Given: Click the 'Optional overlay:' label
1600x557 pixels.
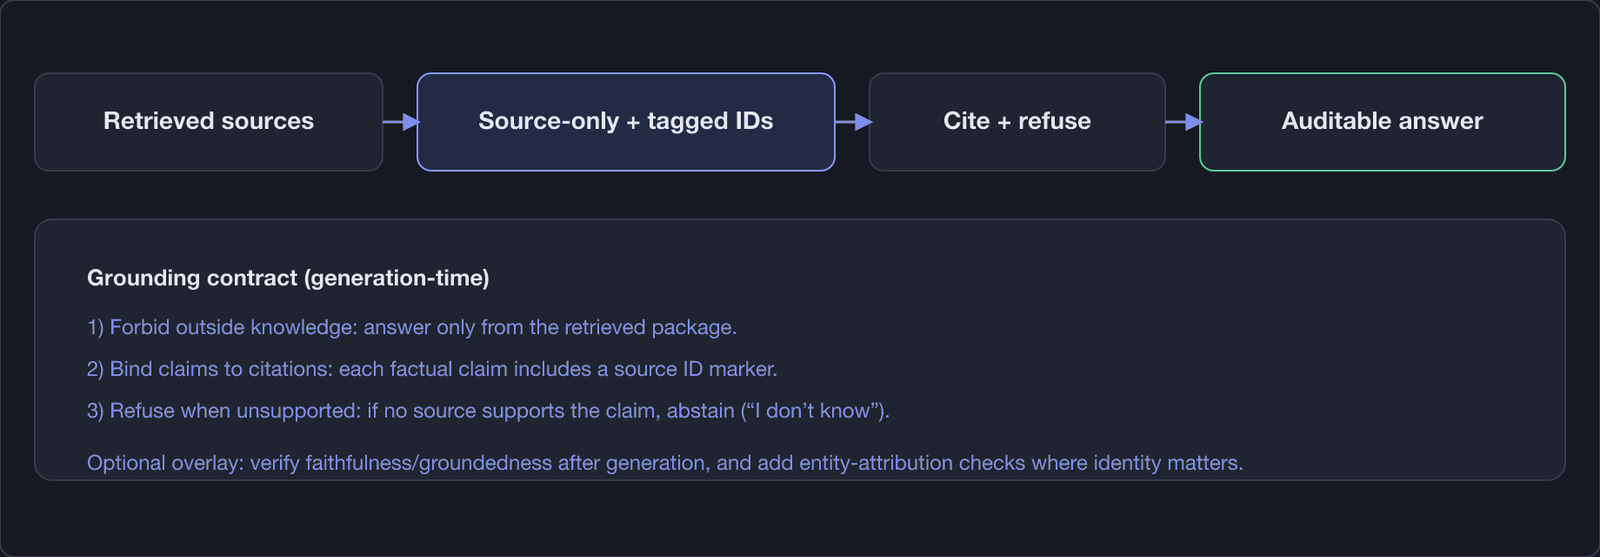Looking at the screenshot, I should click(x=165, y=463).
